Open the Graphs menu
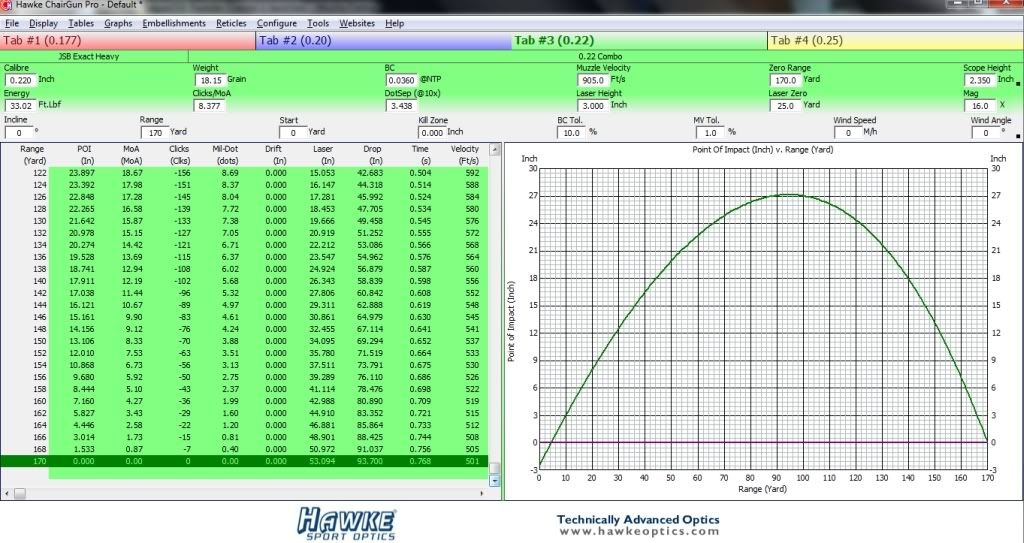Viewport: 1024px width, 543px height. click(118, 23)
